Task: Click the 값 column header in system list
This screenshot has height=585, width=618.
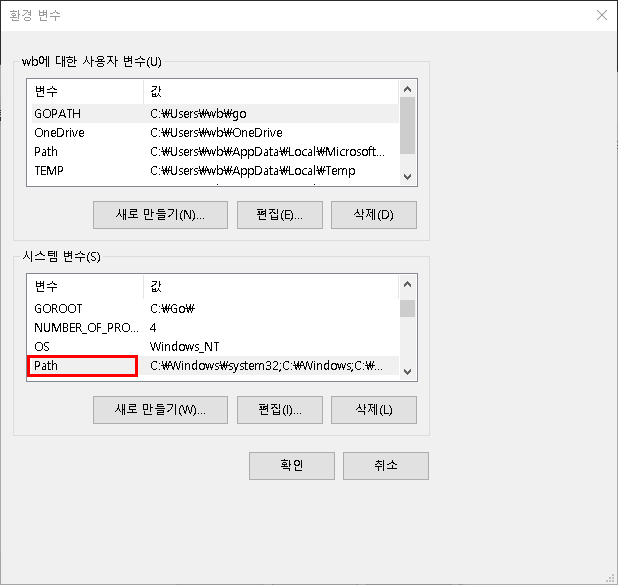Action: pos(271,287)
